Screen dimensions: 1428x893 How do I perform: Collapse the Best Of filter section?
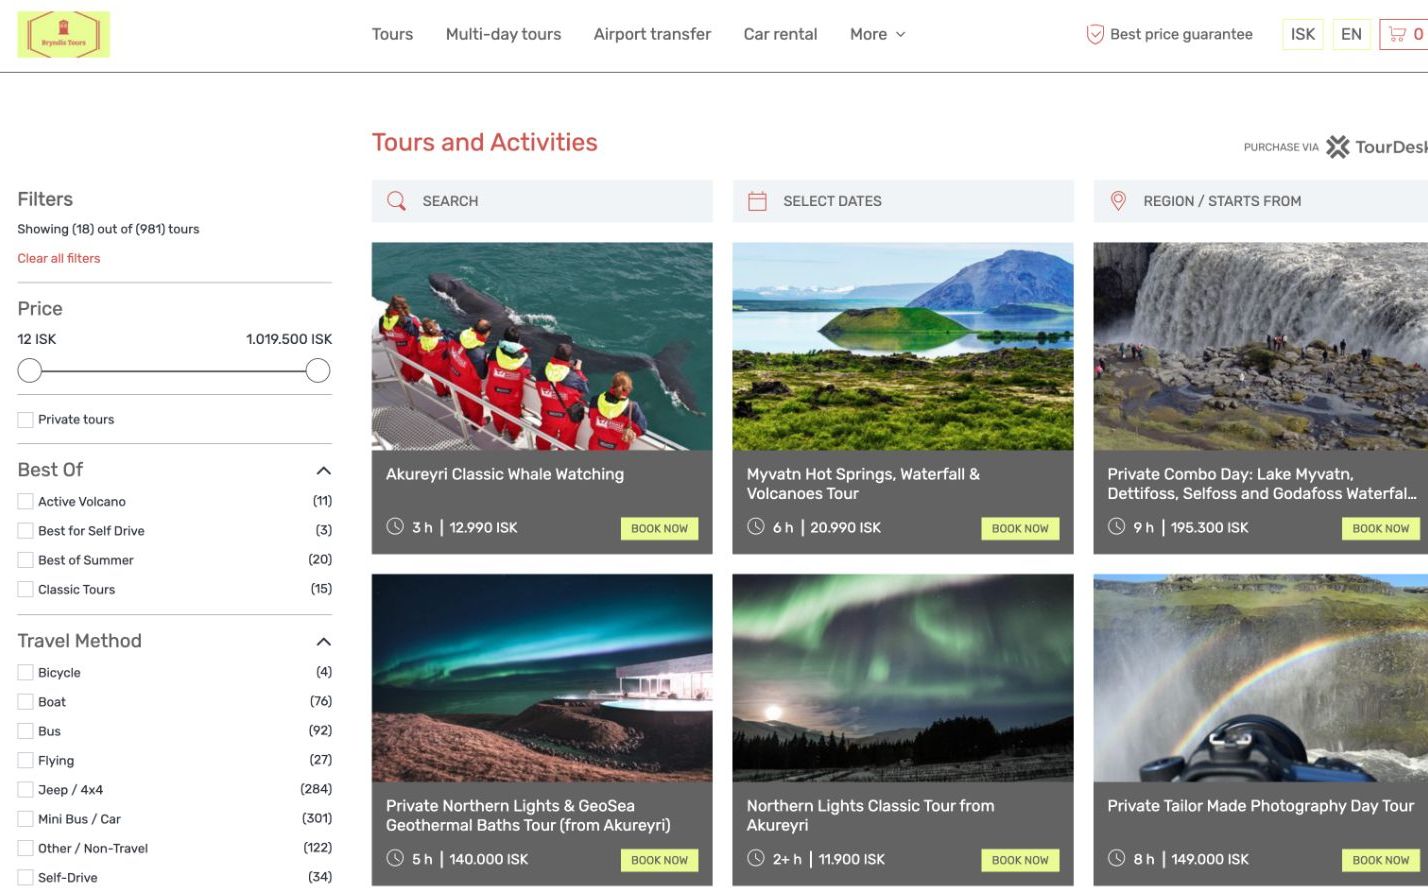323,470
